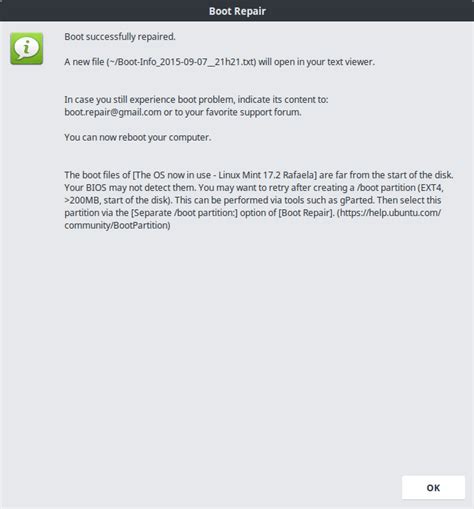Screen dimensions: 474x509
Task: Click the green info speech-bubble icon
Action: (27, 48)
